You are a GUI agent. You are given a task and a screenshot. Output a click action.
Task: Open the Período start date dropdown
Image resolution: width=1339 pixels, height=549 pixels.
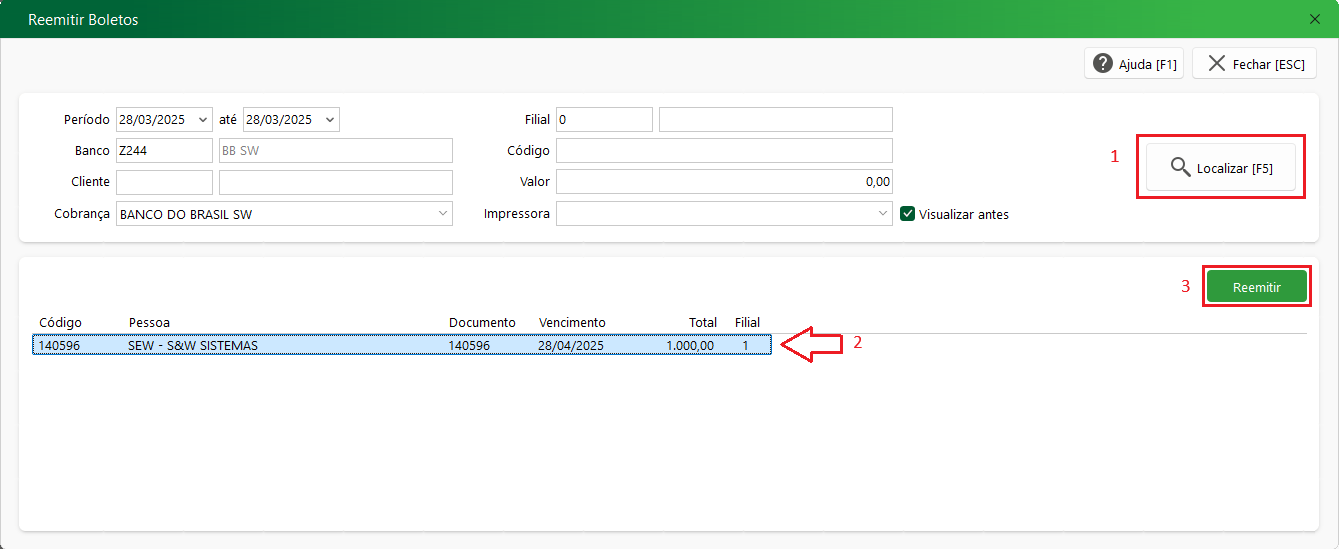point(204,120)
